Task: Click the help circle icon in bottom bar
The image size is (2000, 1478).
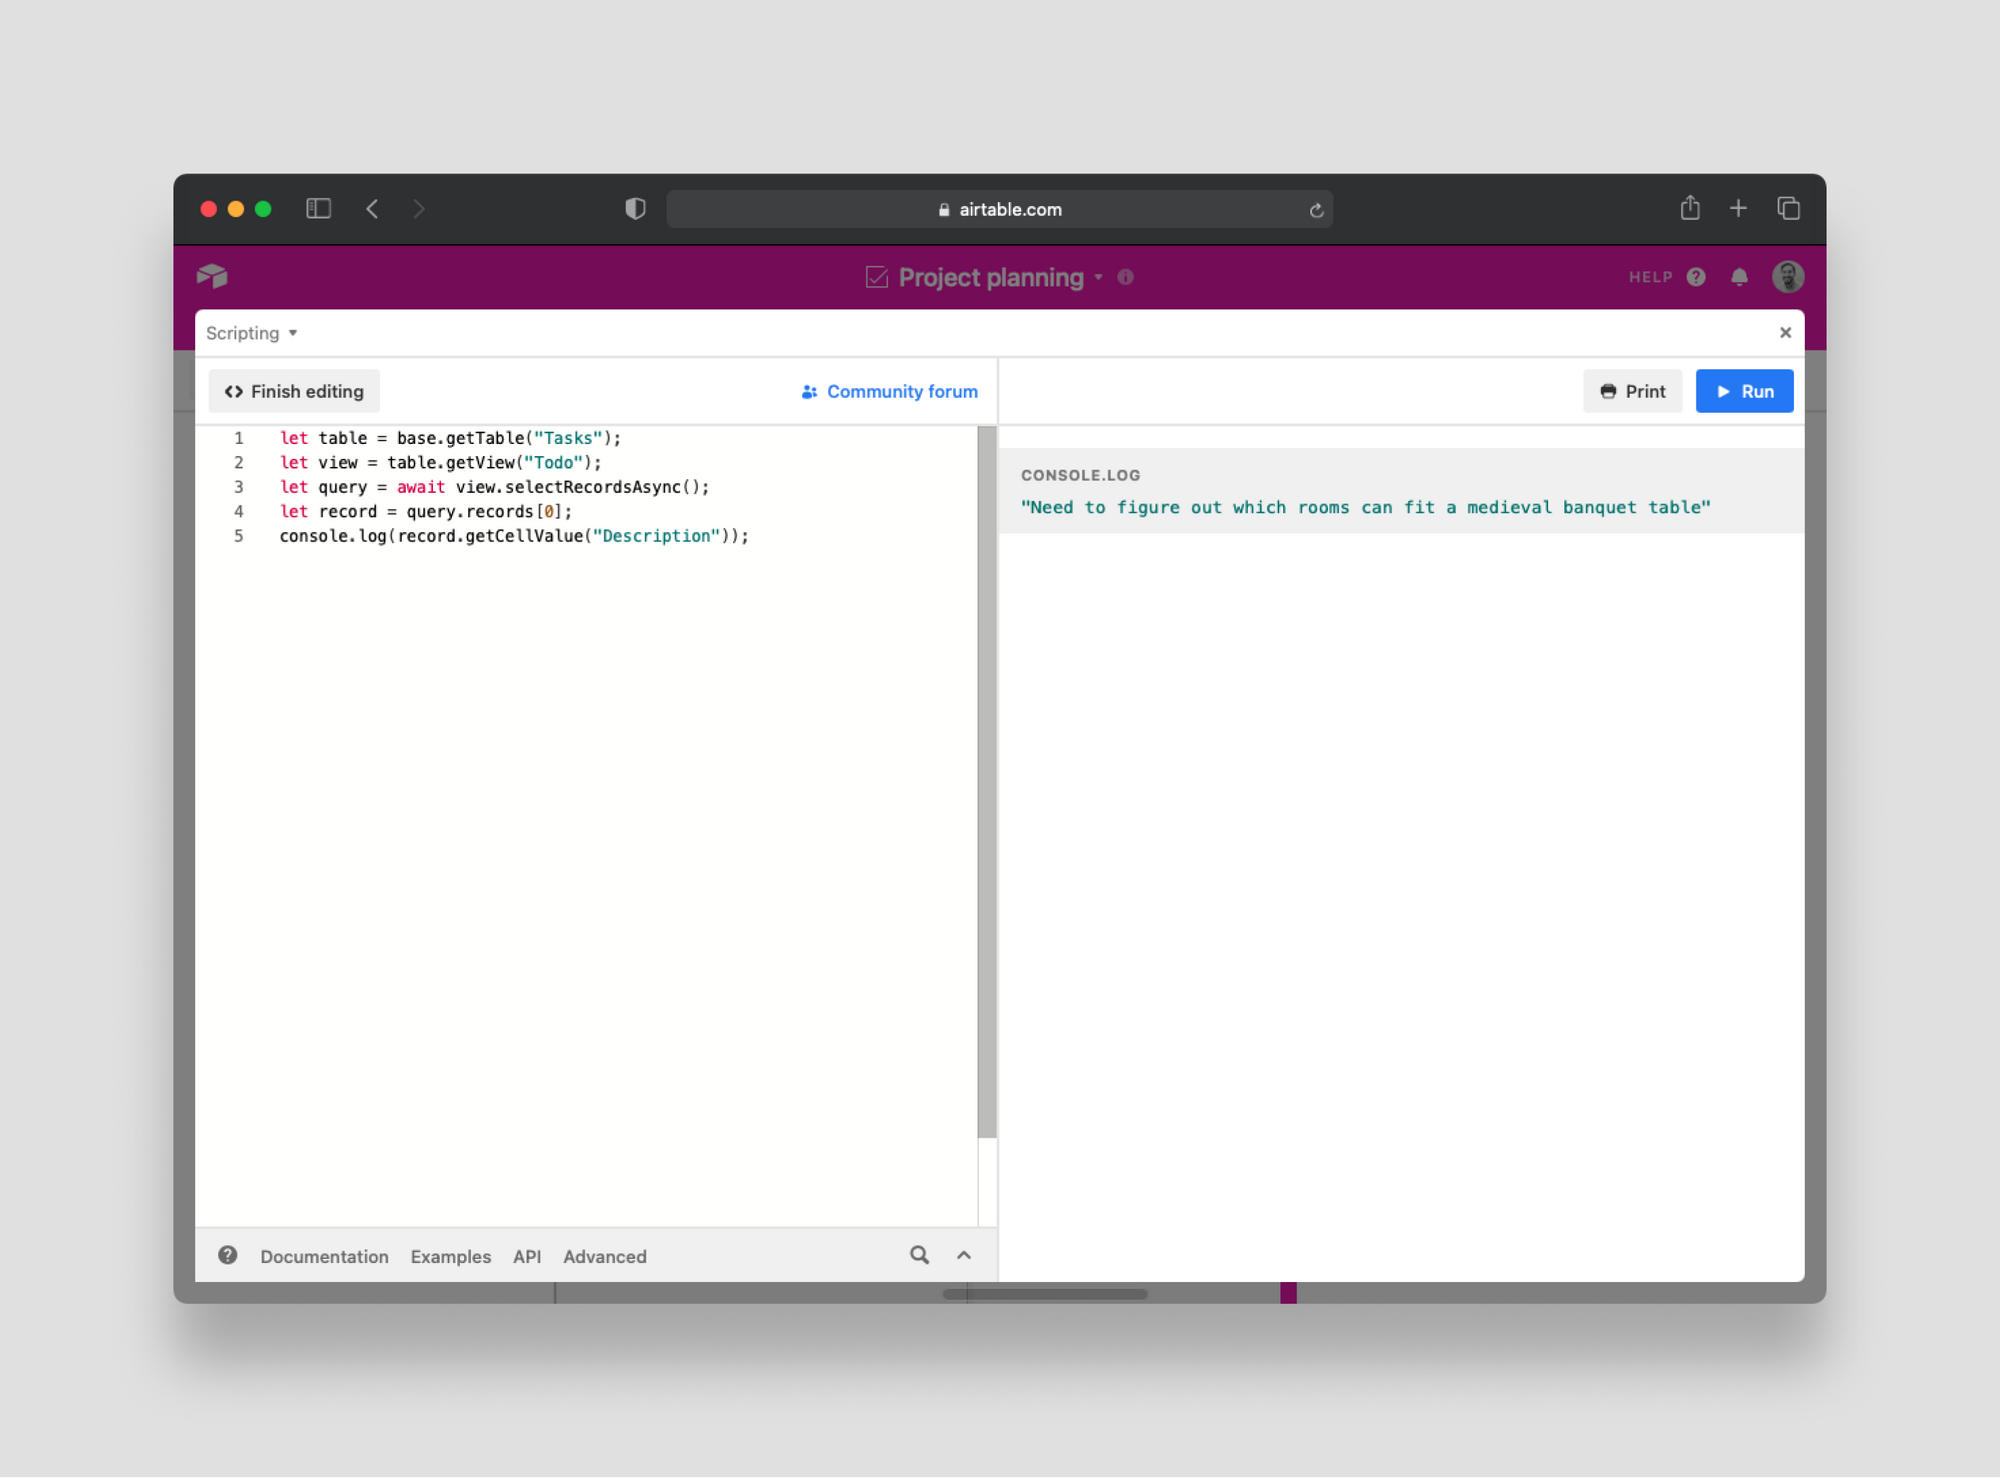Action: [227, 1255]
